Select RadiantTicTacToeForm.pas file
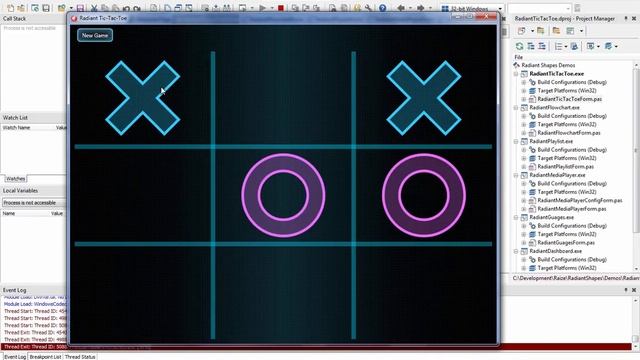Viewport: 640px width, 360px height. [x=569, y=99]
